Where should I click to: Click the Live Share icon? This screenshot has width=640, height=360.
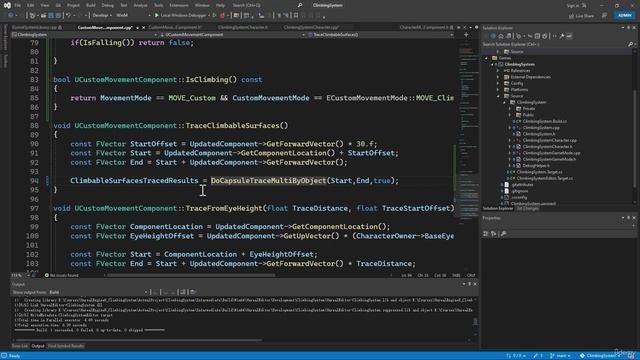click(x=571, y=16)
